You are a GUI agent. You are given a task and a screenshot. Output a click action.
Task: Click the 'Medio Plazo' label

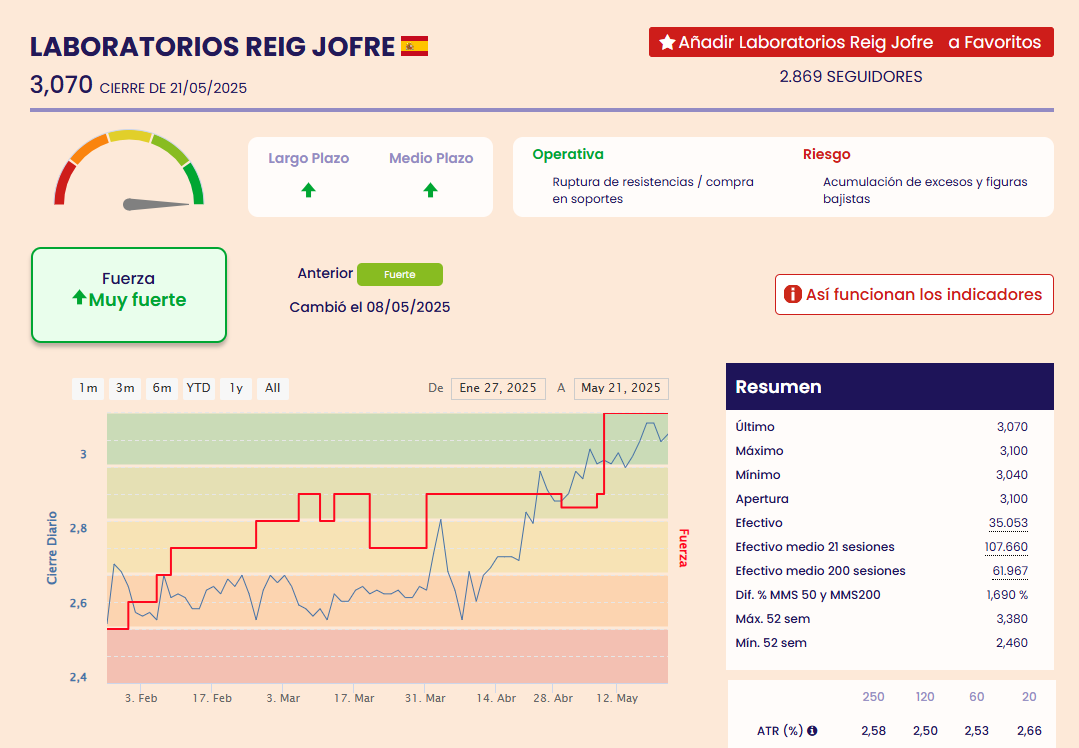point(431,158)
